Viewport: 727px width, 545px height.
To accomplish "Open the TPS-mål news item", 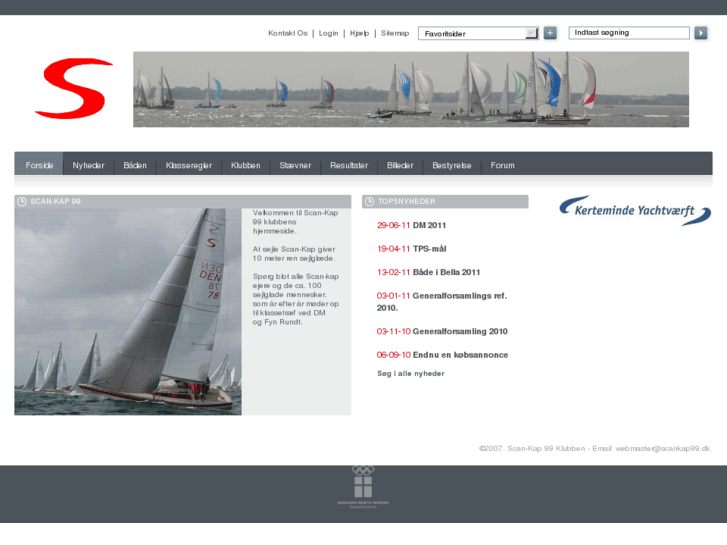I will coord(429,249).
